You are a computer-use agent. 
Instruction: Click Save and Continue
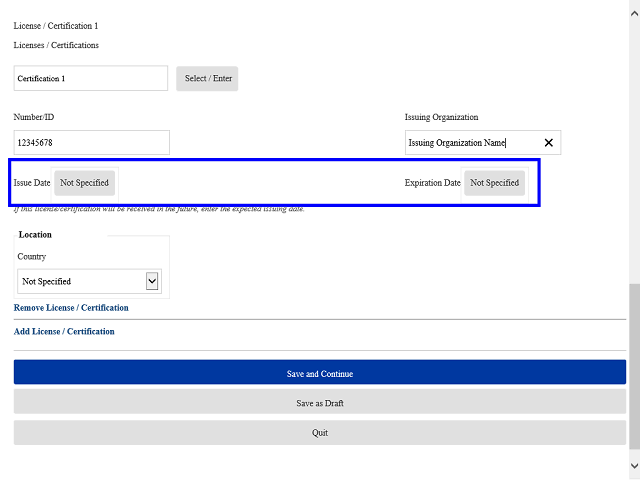pyautogui.click(x=320, y=372)
